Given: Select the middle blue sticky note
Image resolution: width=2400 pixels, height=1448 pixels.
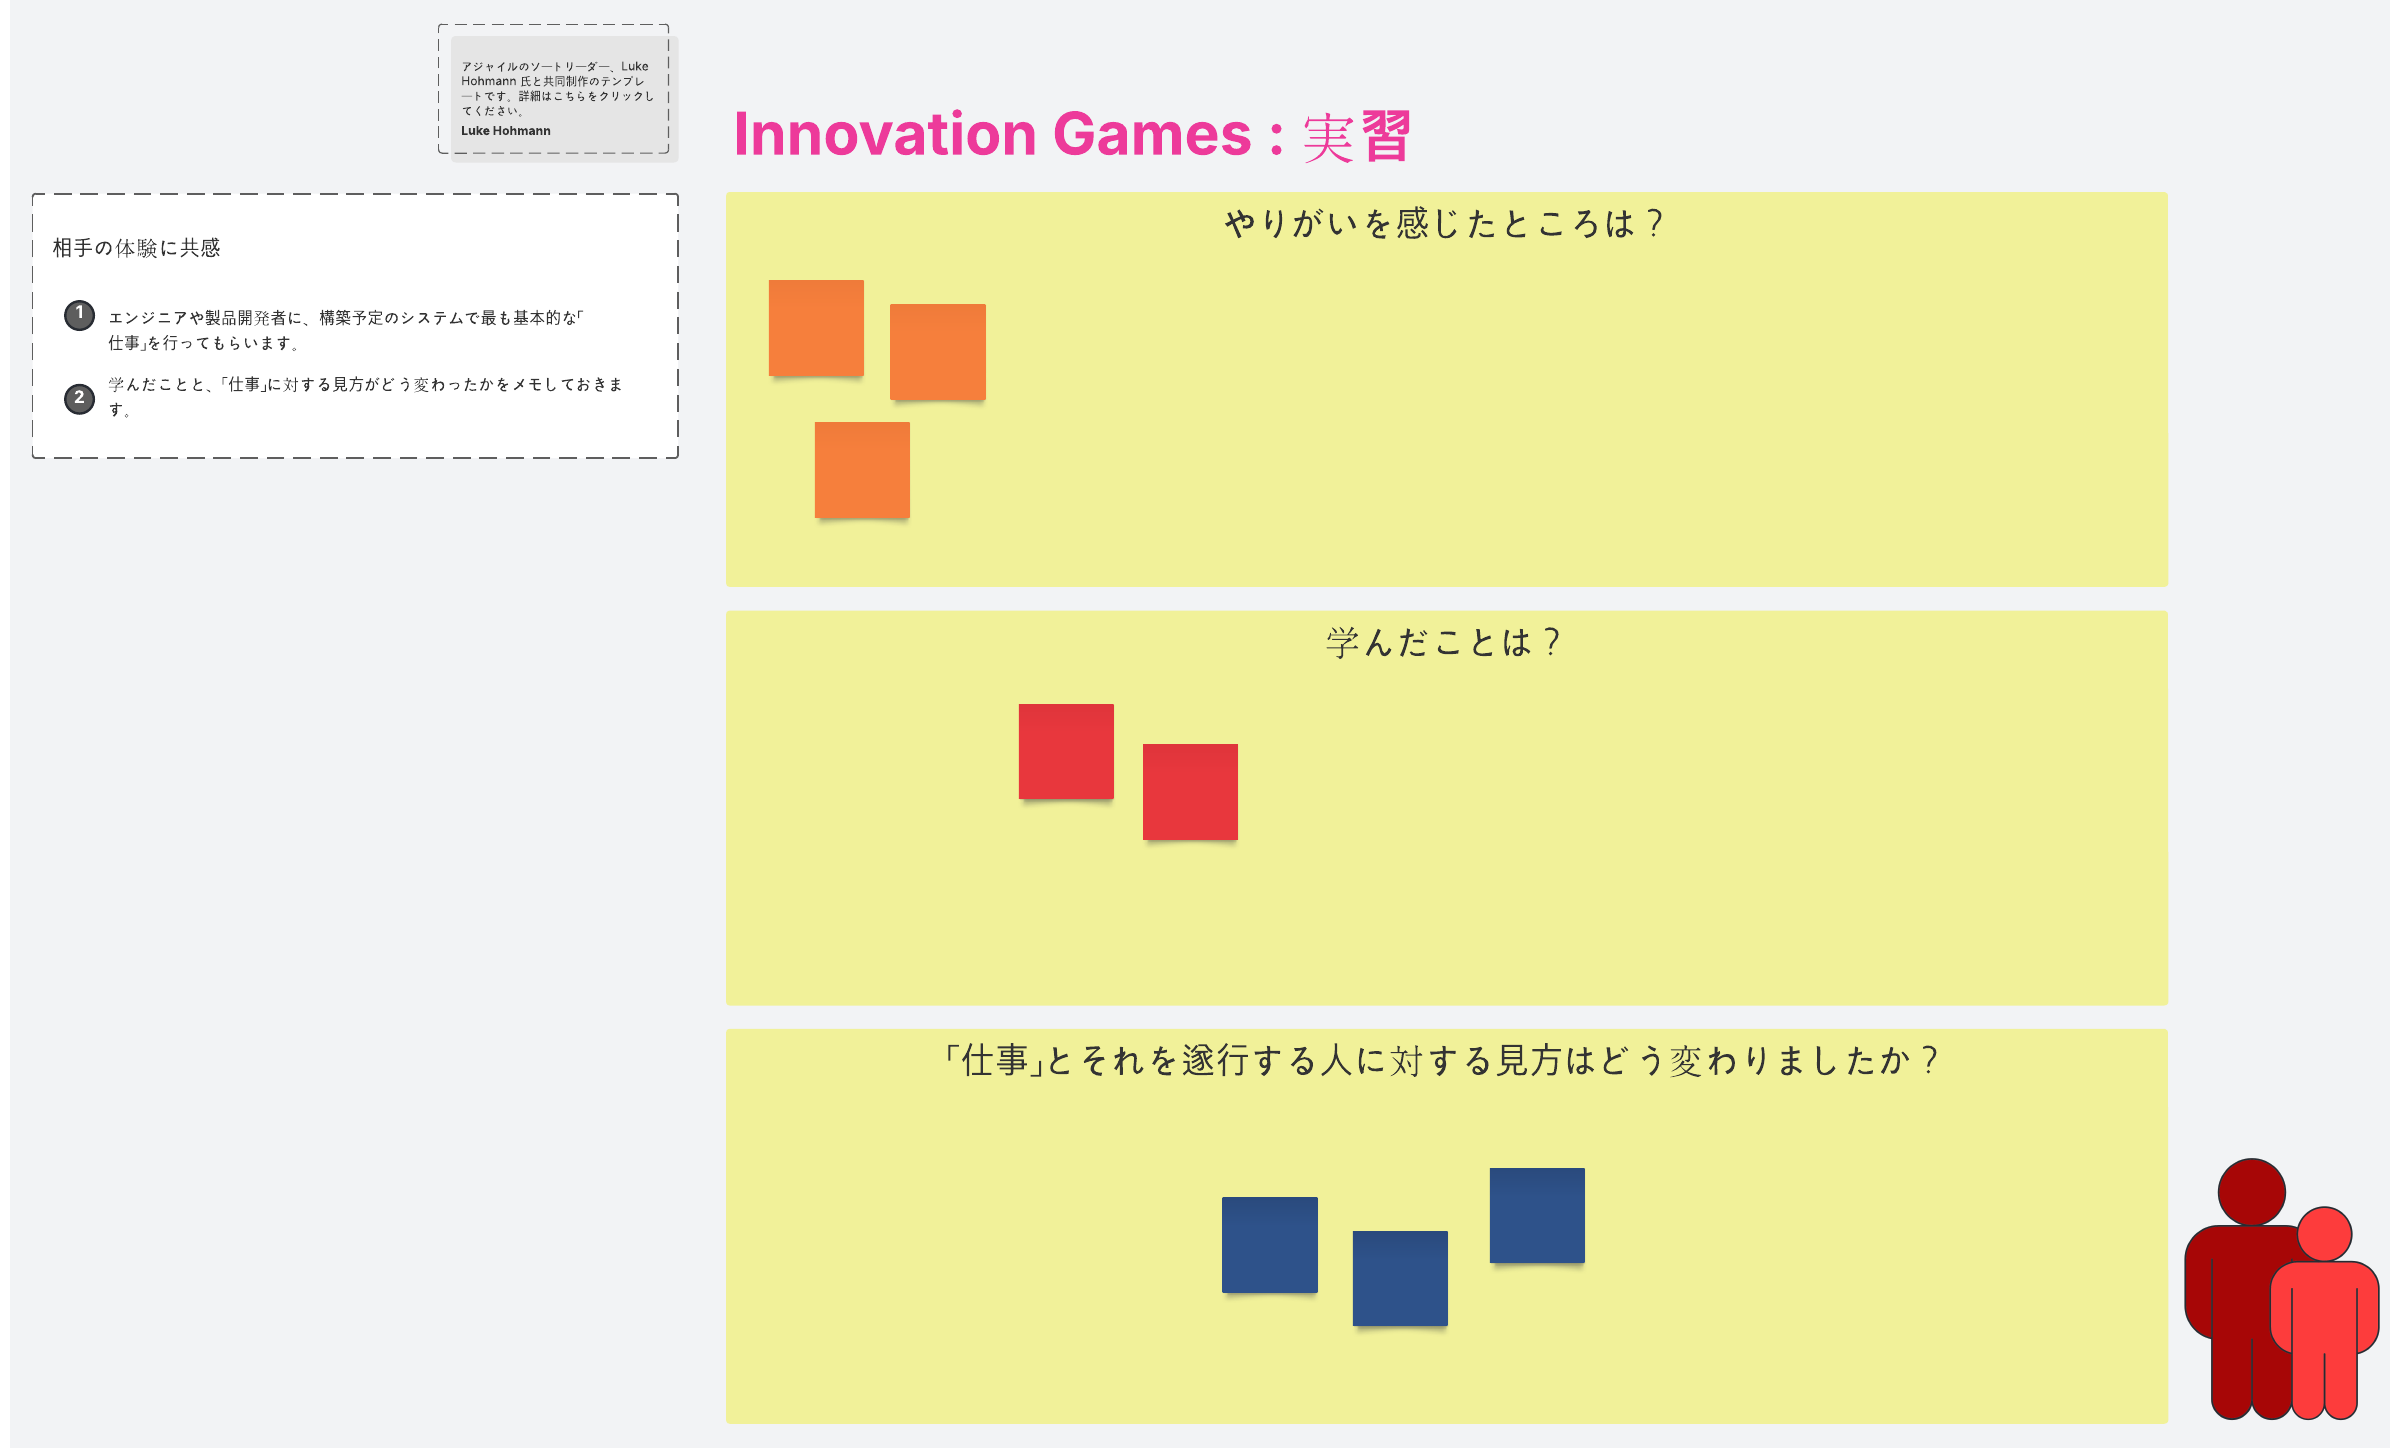Looking at the screenshot, I should pos(1400,1279).
